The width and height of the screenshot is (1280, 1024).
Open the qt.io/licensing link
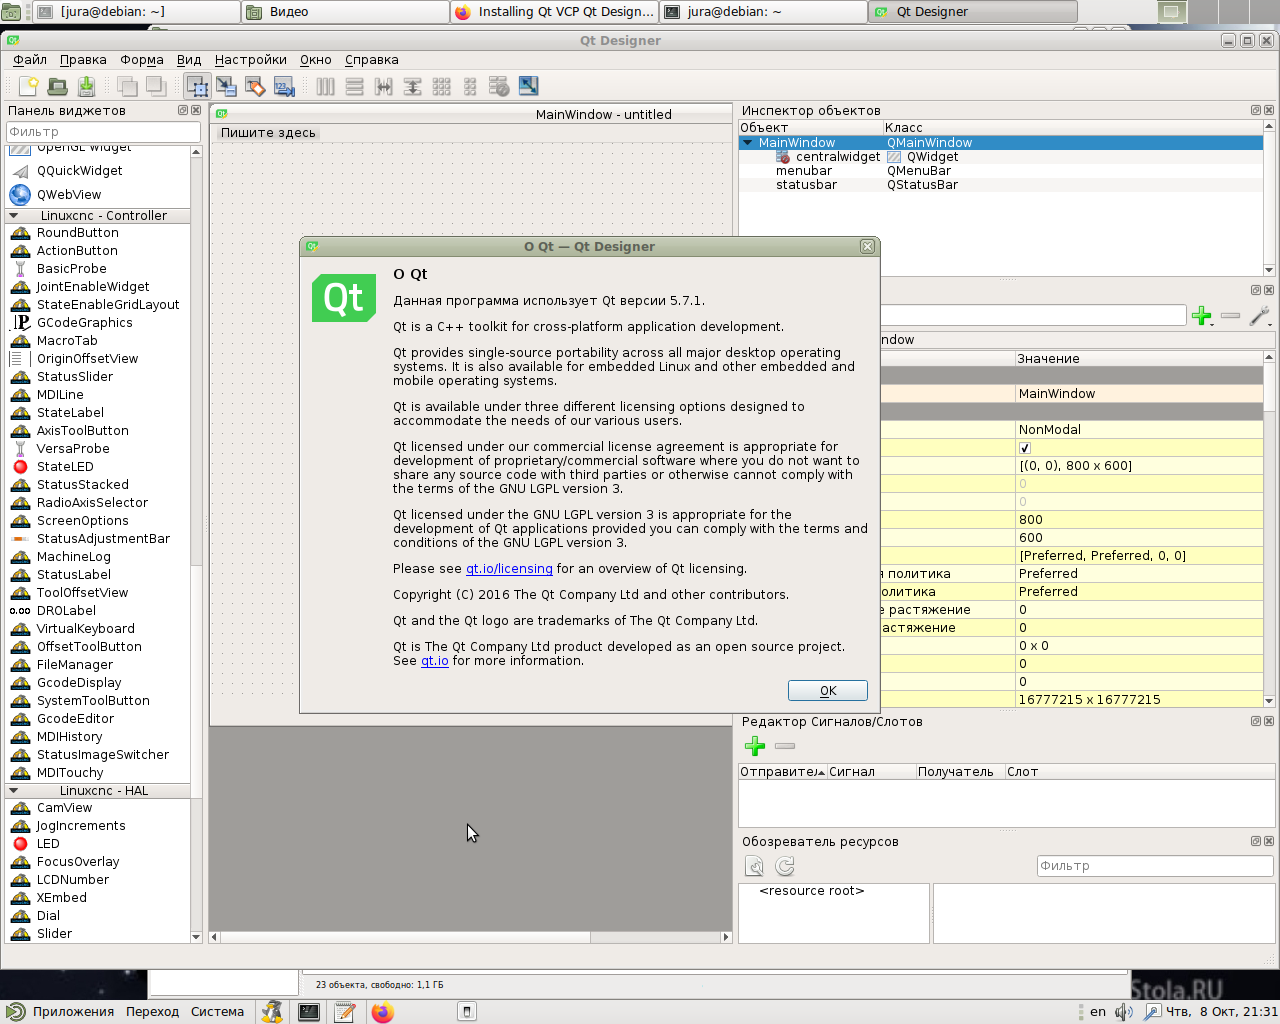click(x=509, y=569)
